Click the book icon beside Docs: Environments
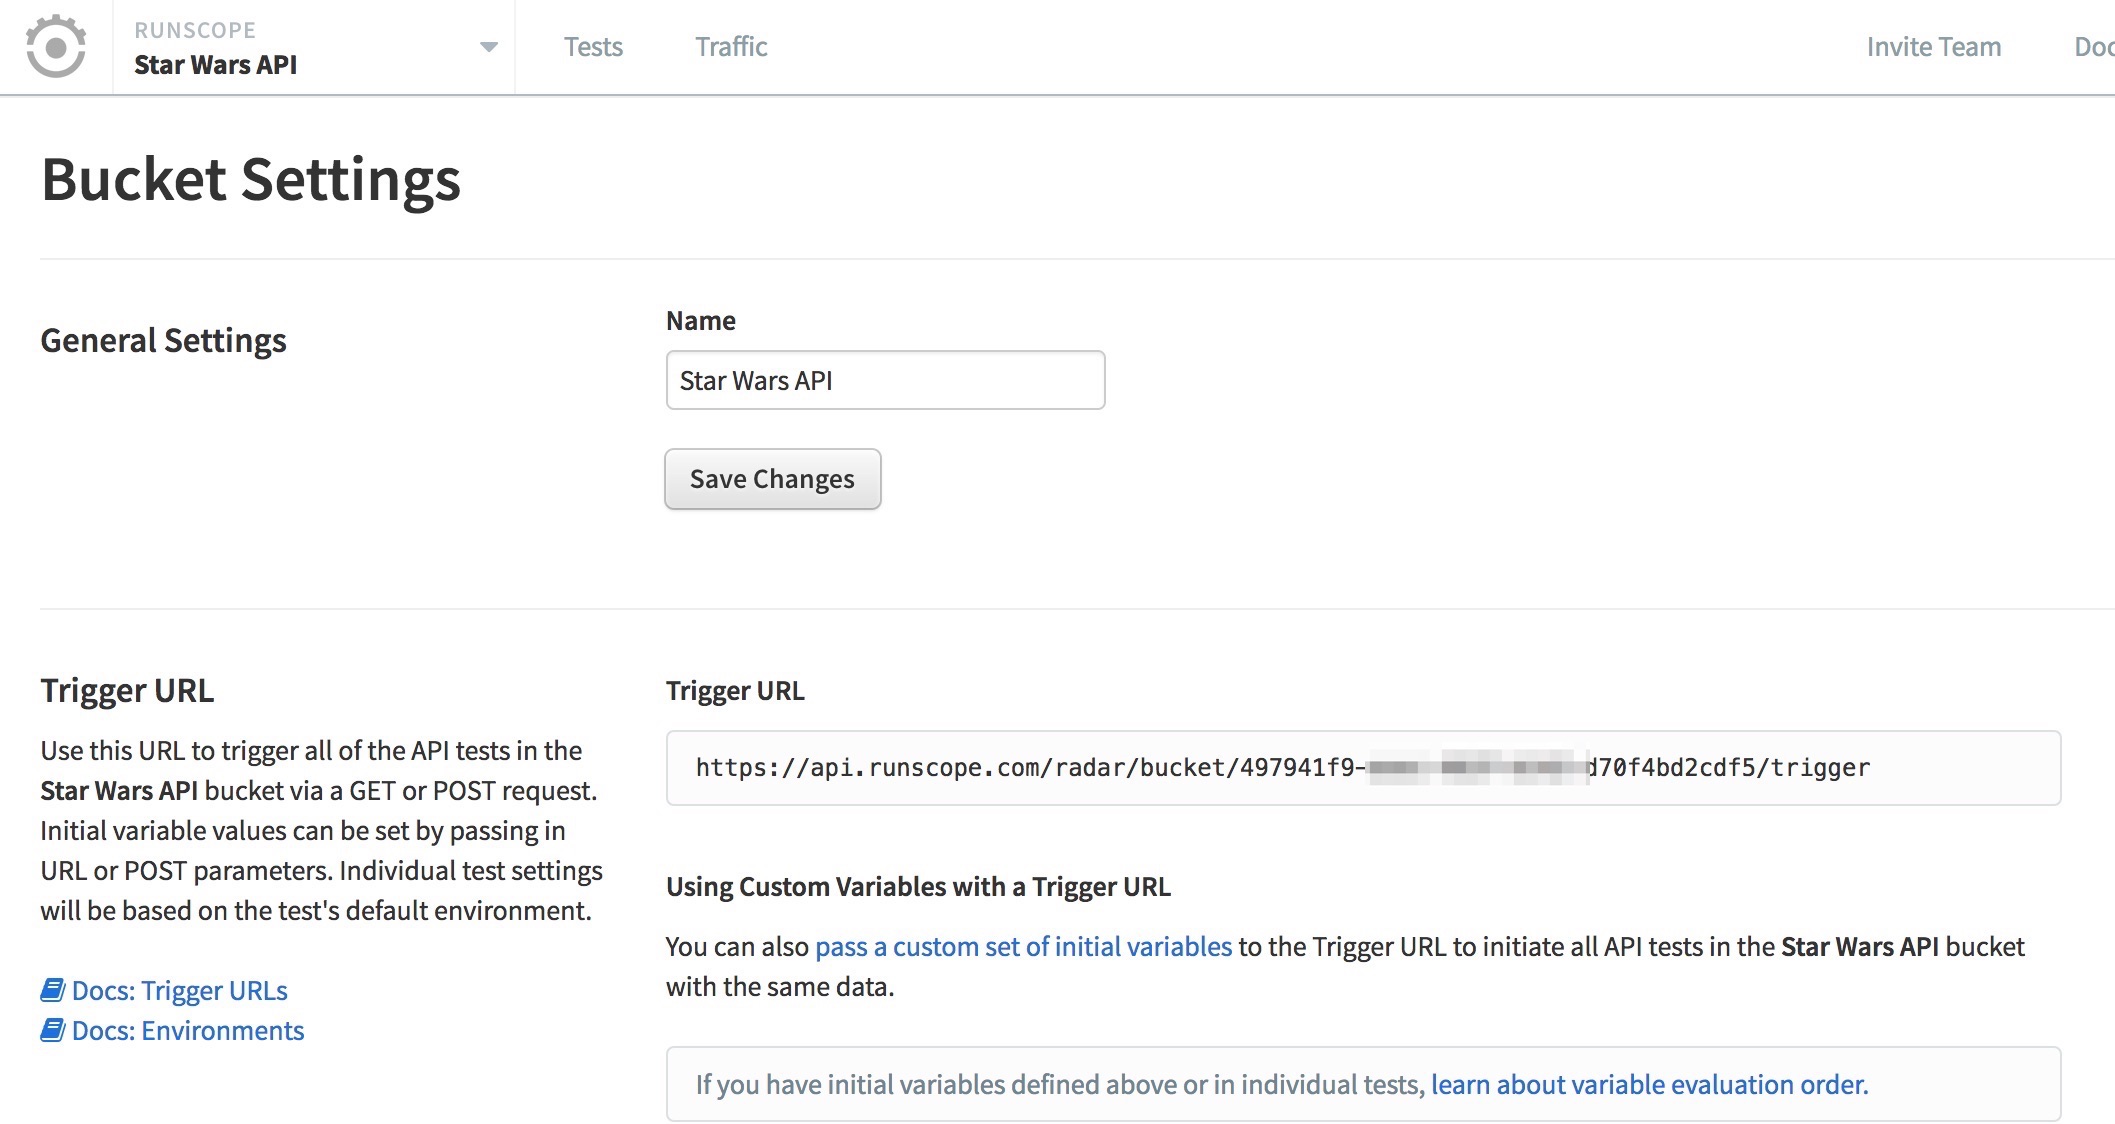 tap(53, 1030)
